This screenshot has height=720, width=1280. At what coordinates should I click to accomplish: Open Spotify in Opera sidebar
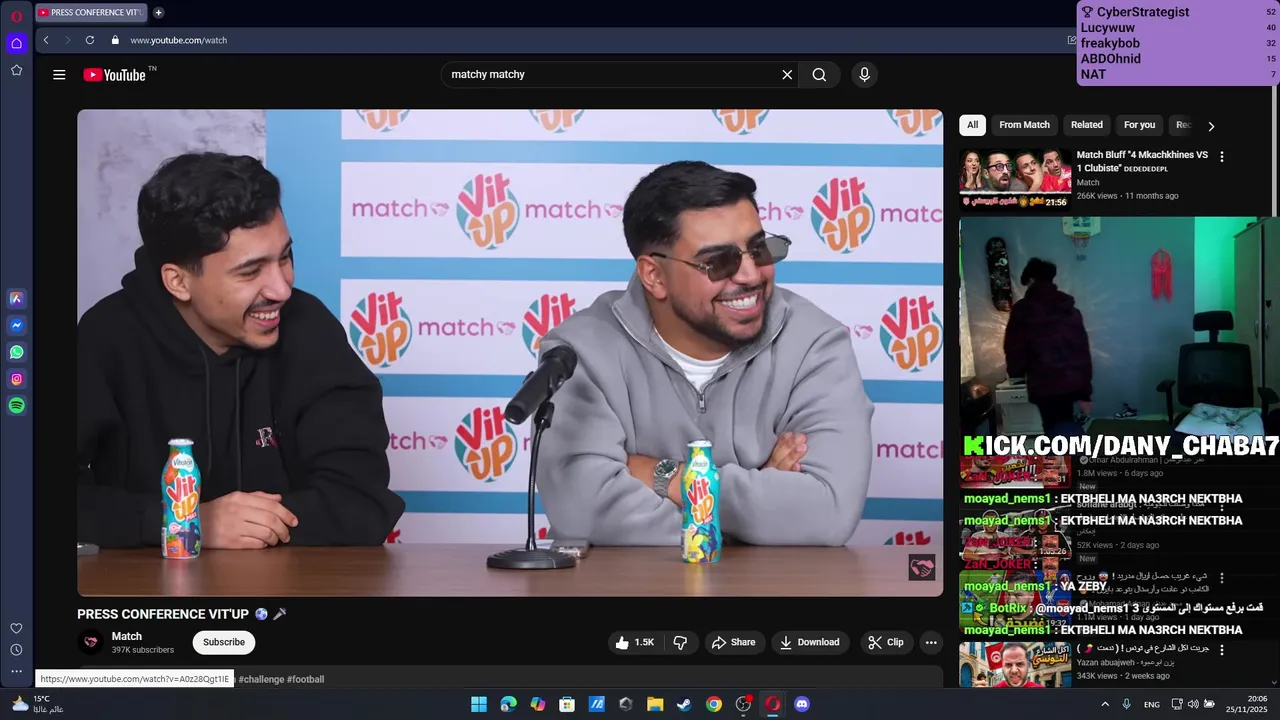[16, 406]
